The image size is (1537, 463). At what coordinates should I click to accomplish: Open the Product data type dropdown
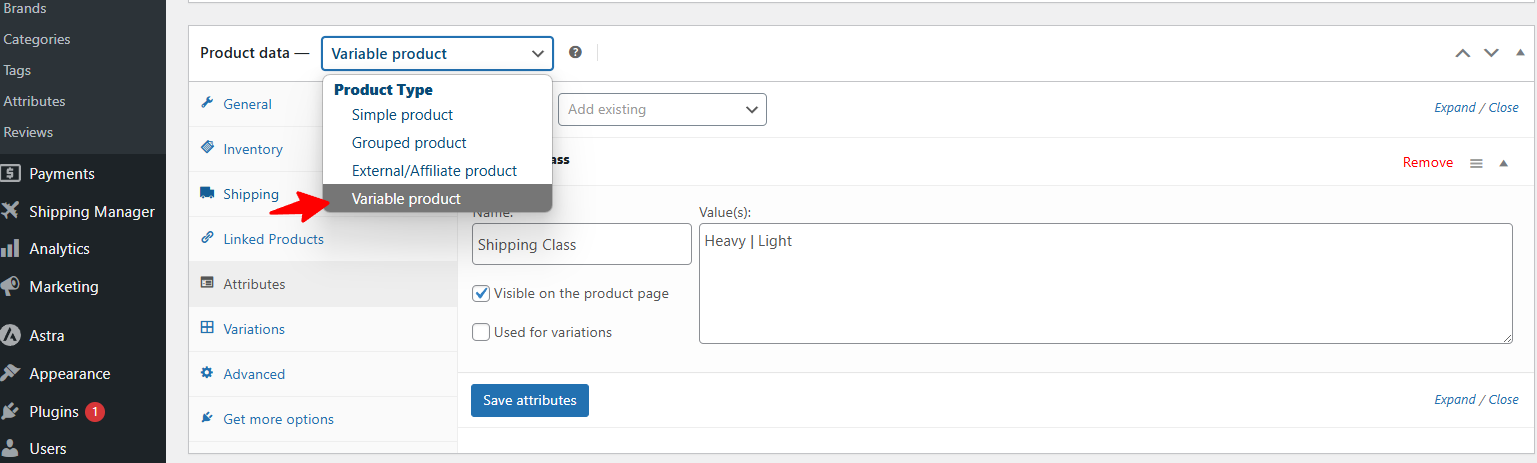(x=437, y=53)
